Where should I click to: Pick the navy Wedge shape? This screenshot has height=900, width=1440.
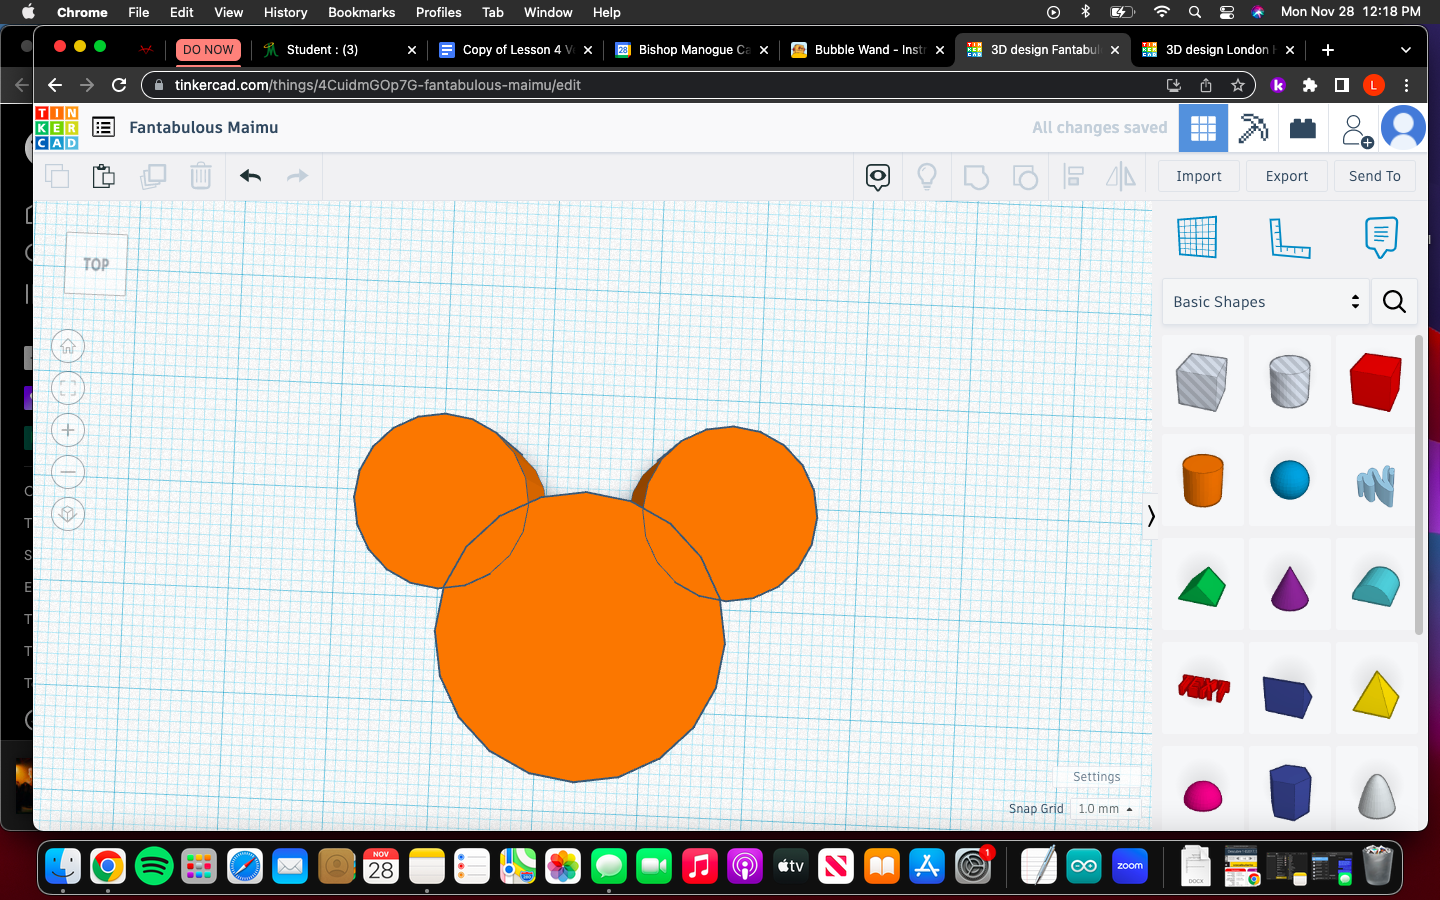(x=1288, y=697)
